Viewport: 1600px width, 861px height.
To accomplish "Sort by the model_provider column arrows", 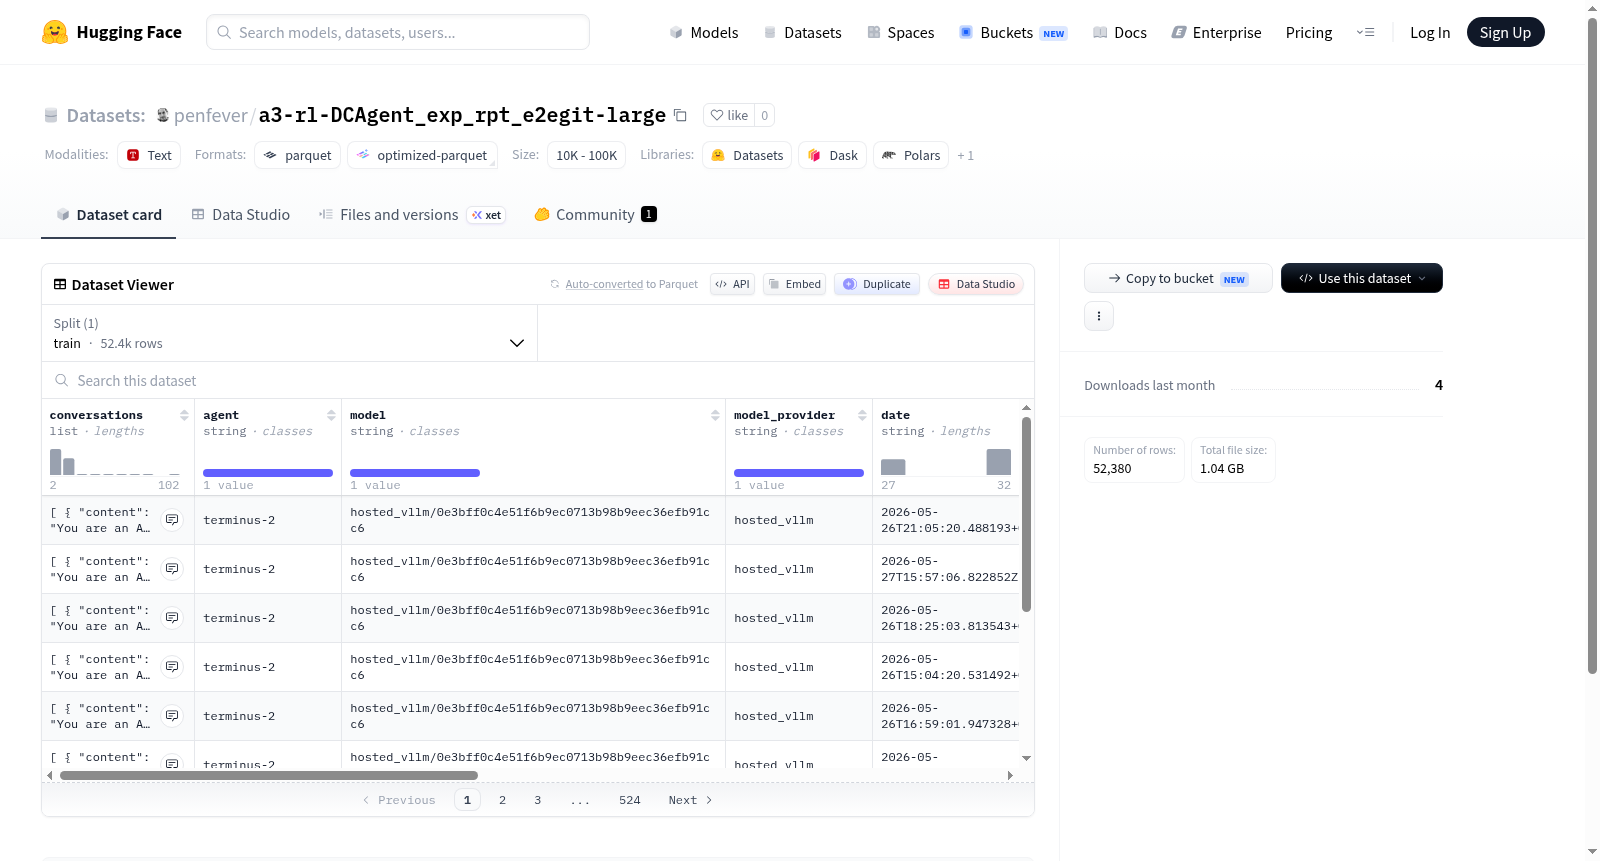I will tap(862, 415).
